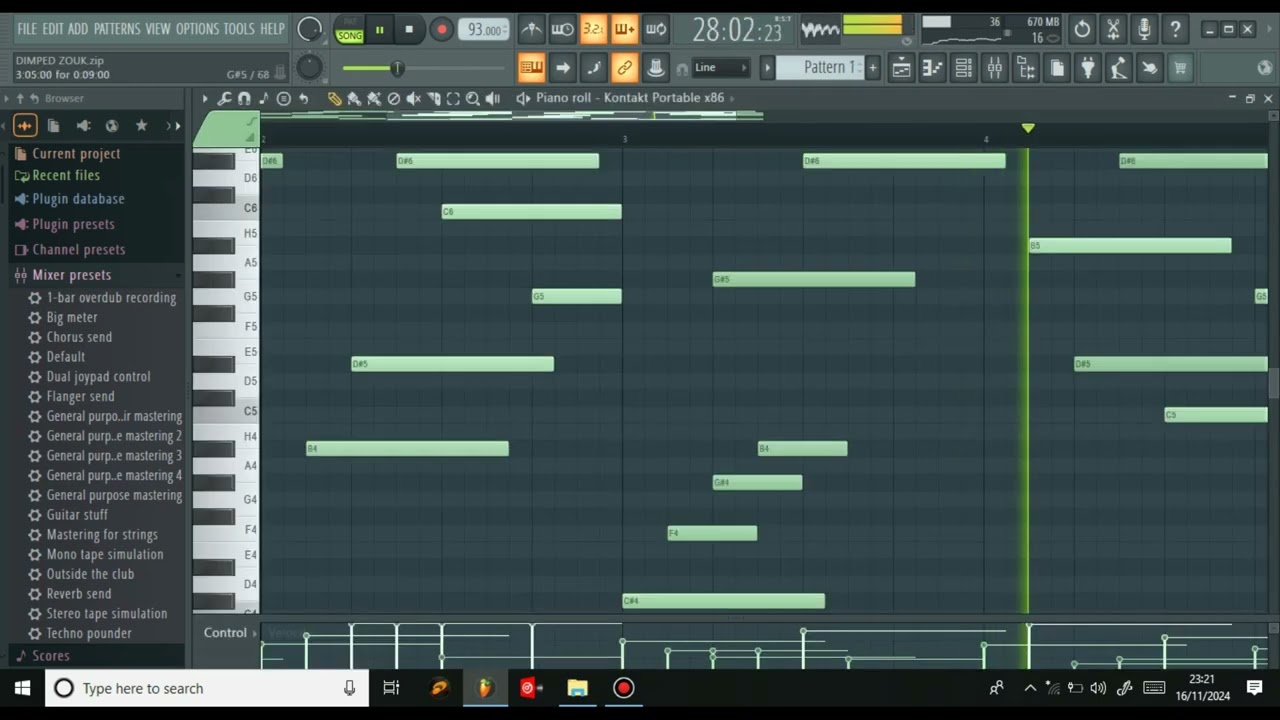Select the Delete tool in piano roll

point(394,98)
